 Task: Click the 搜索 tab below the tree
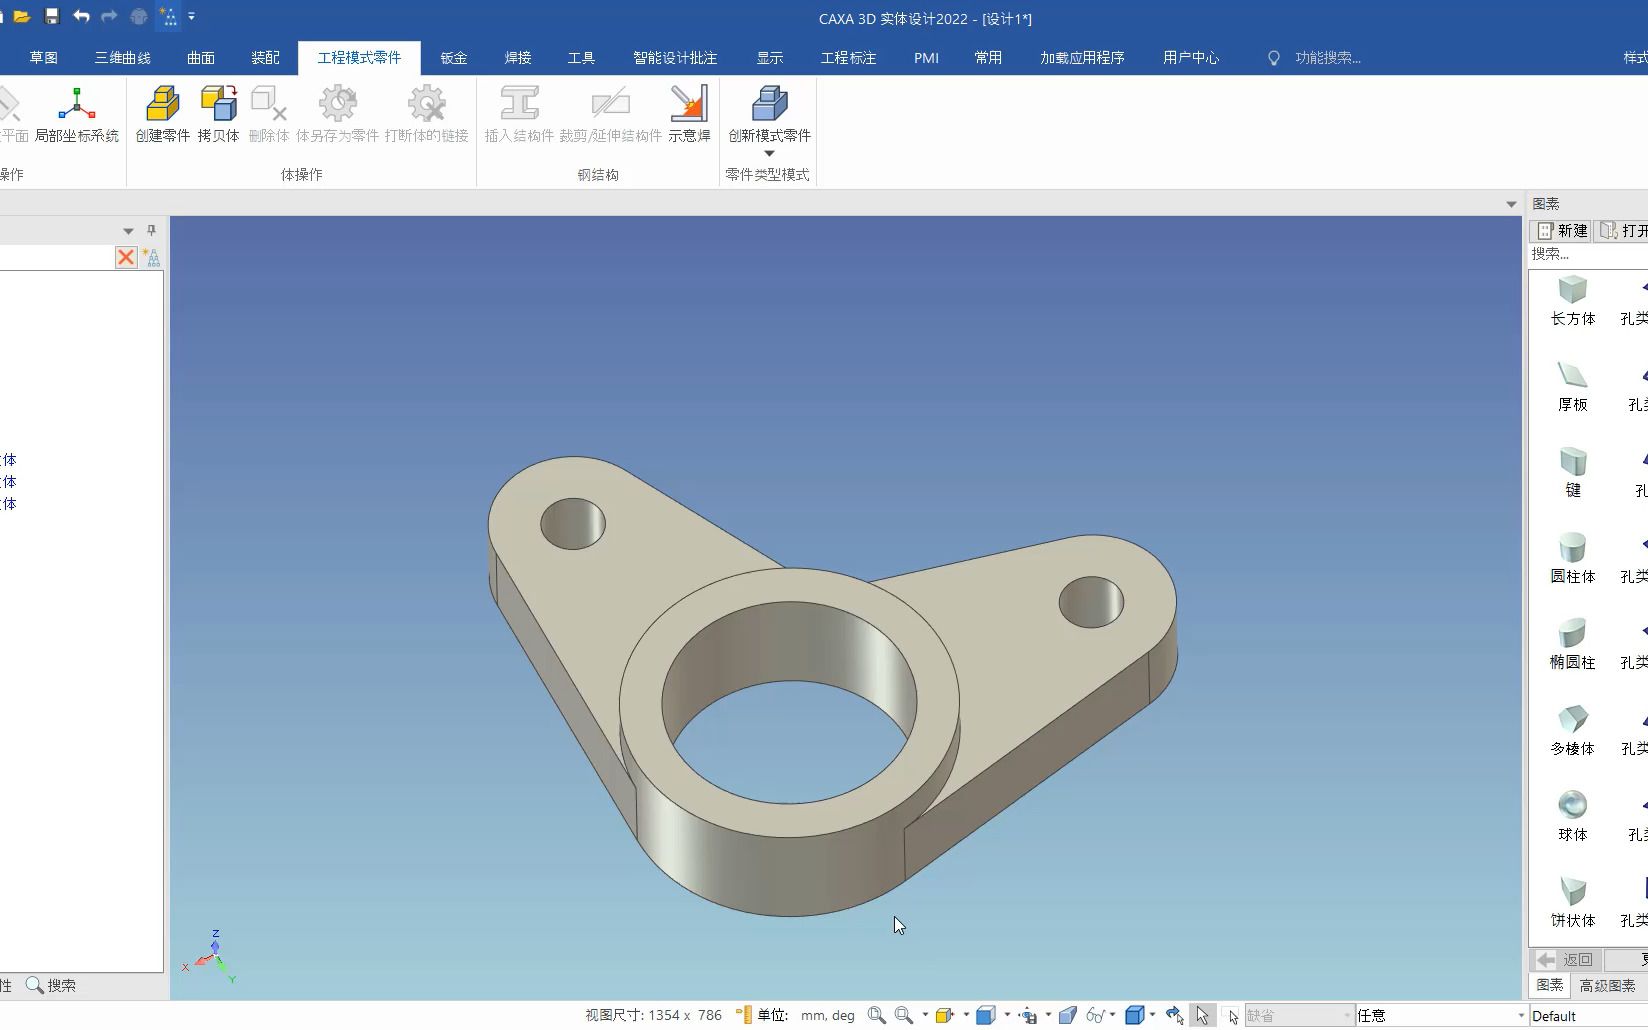[51, 986]
